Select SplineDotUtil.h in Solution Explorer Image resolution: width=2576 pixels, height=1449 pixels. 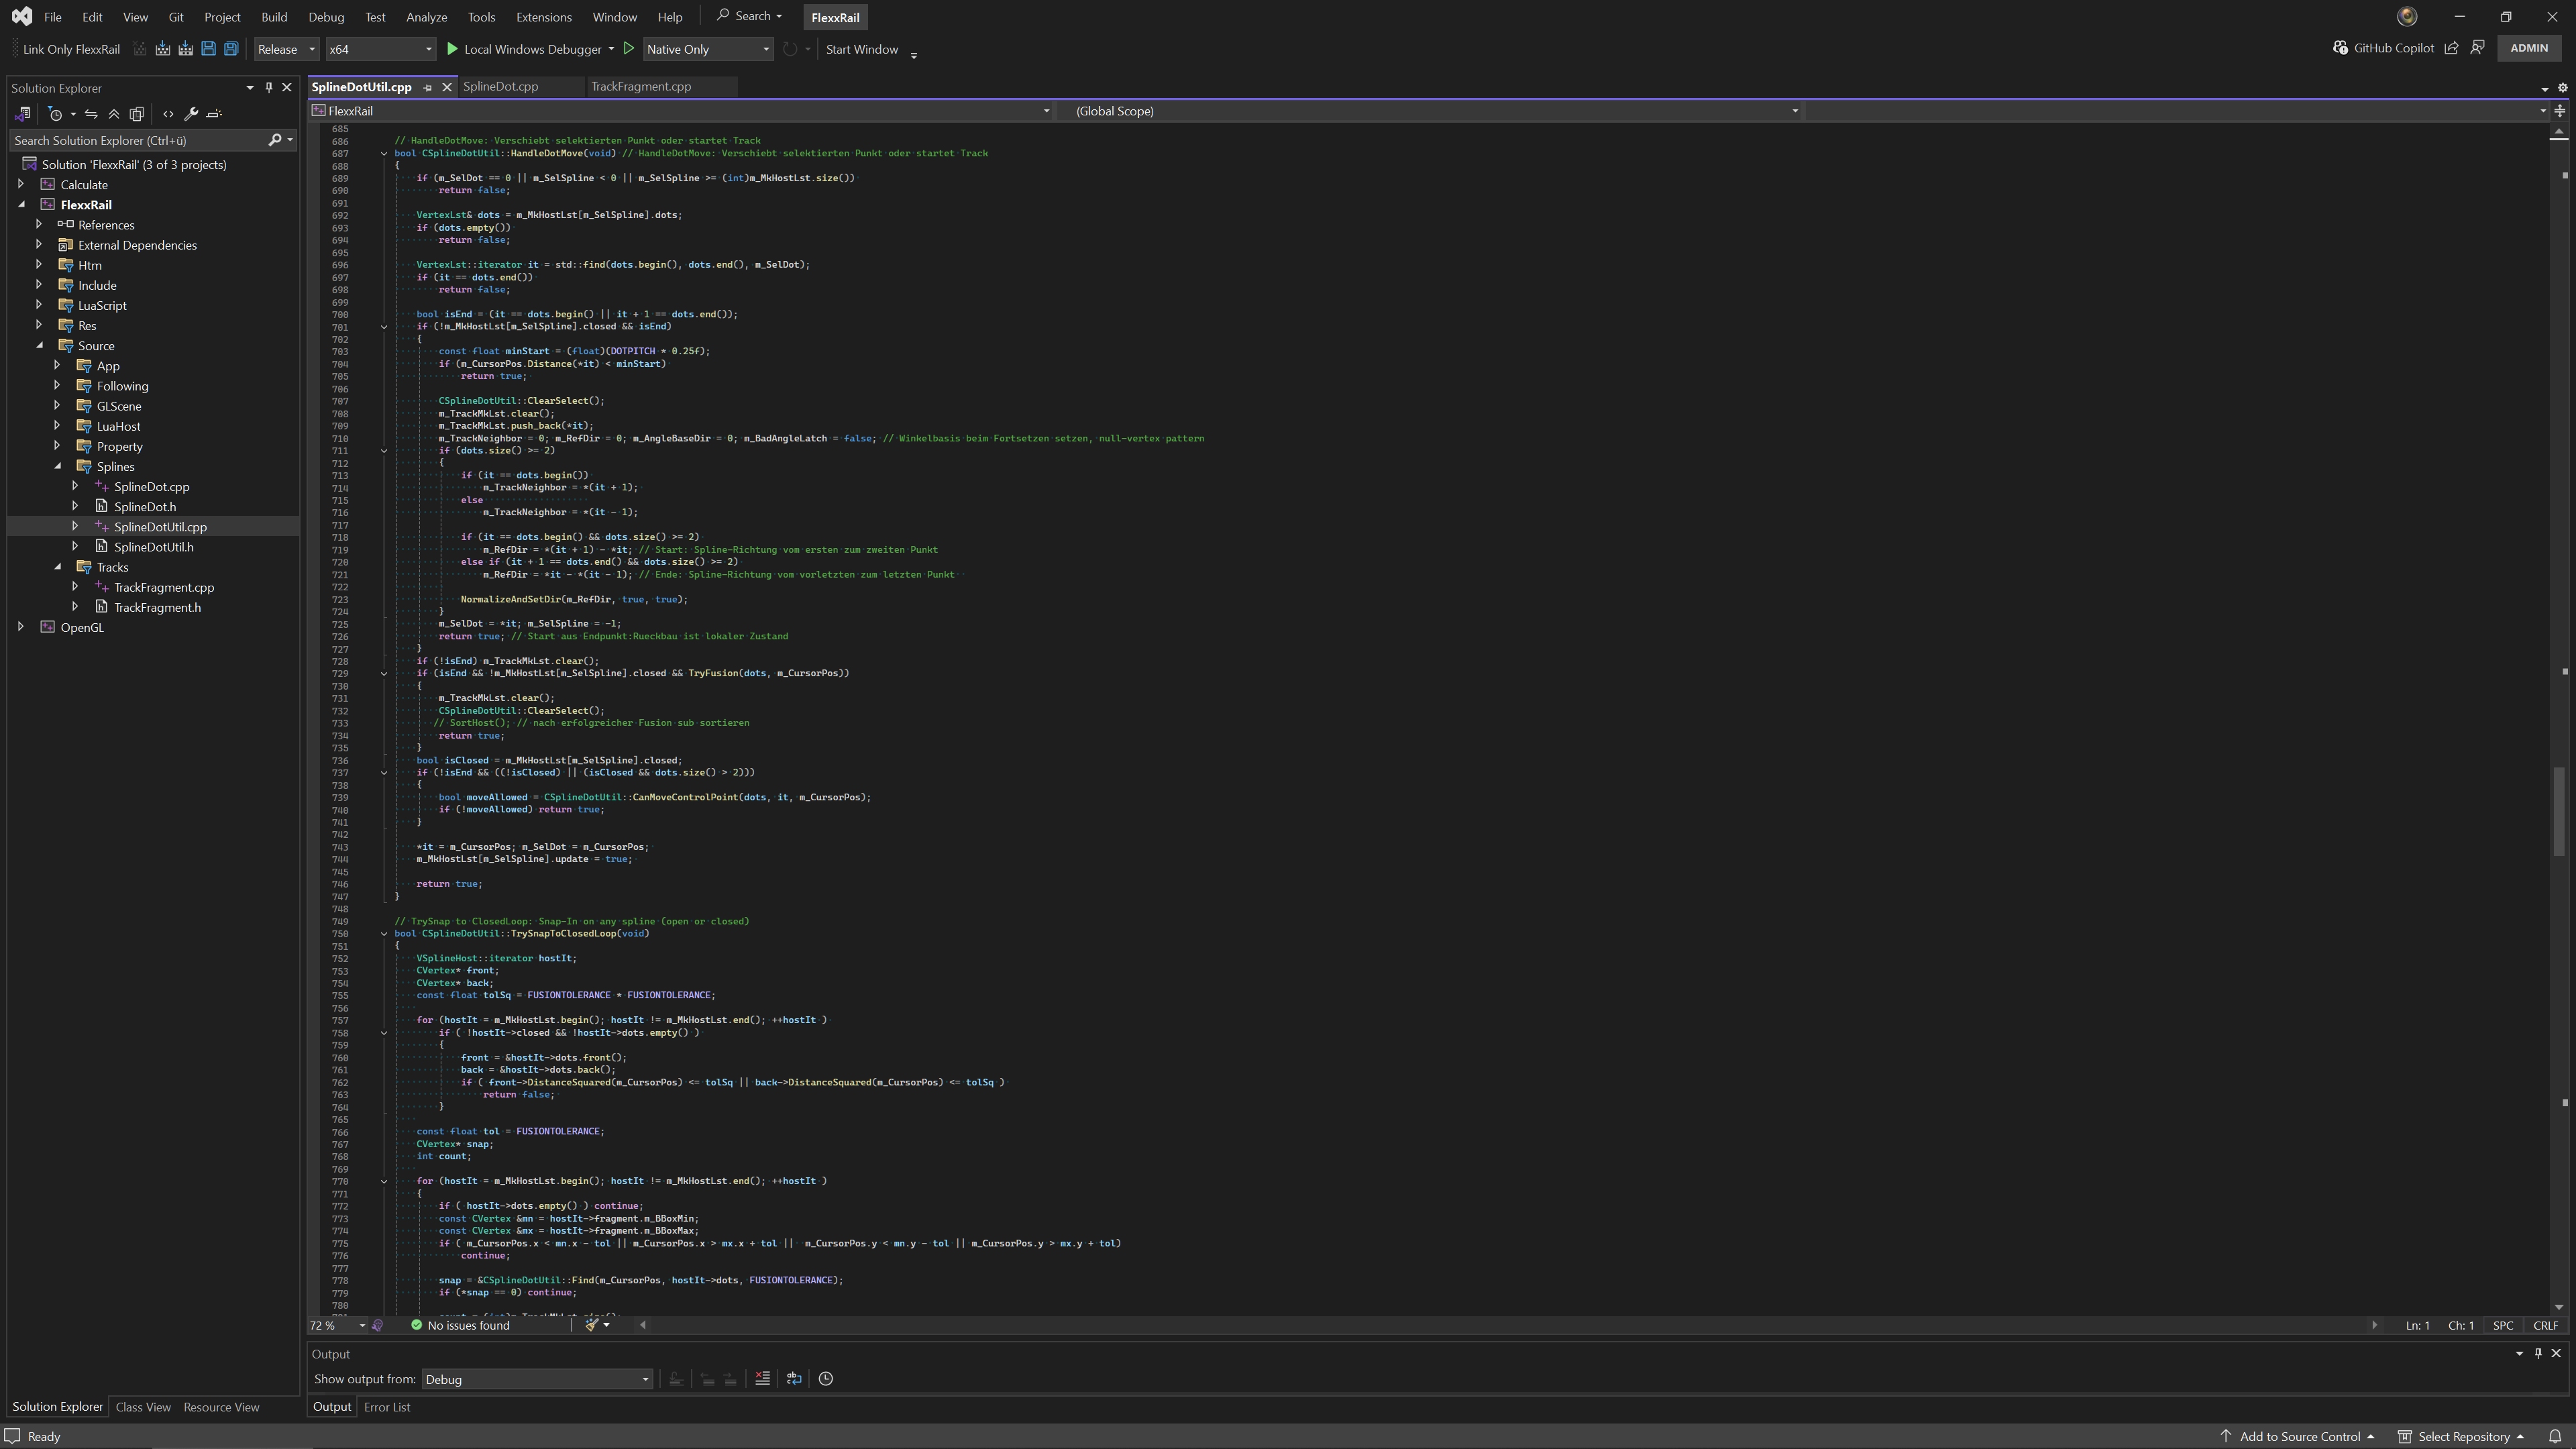click(x=153, y=547)
